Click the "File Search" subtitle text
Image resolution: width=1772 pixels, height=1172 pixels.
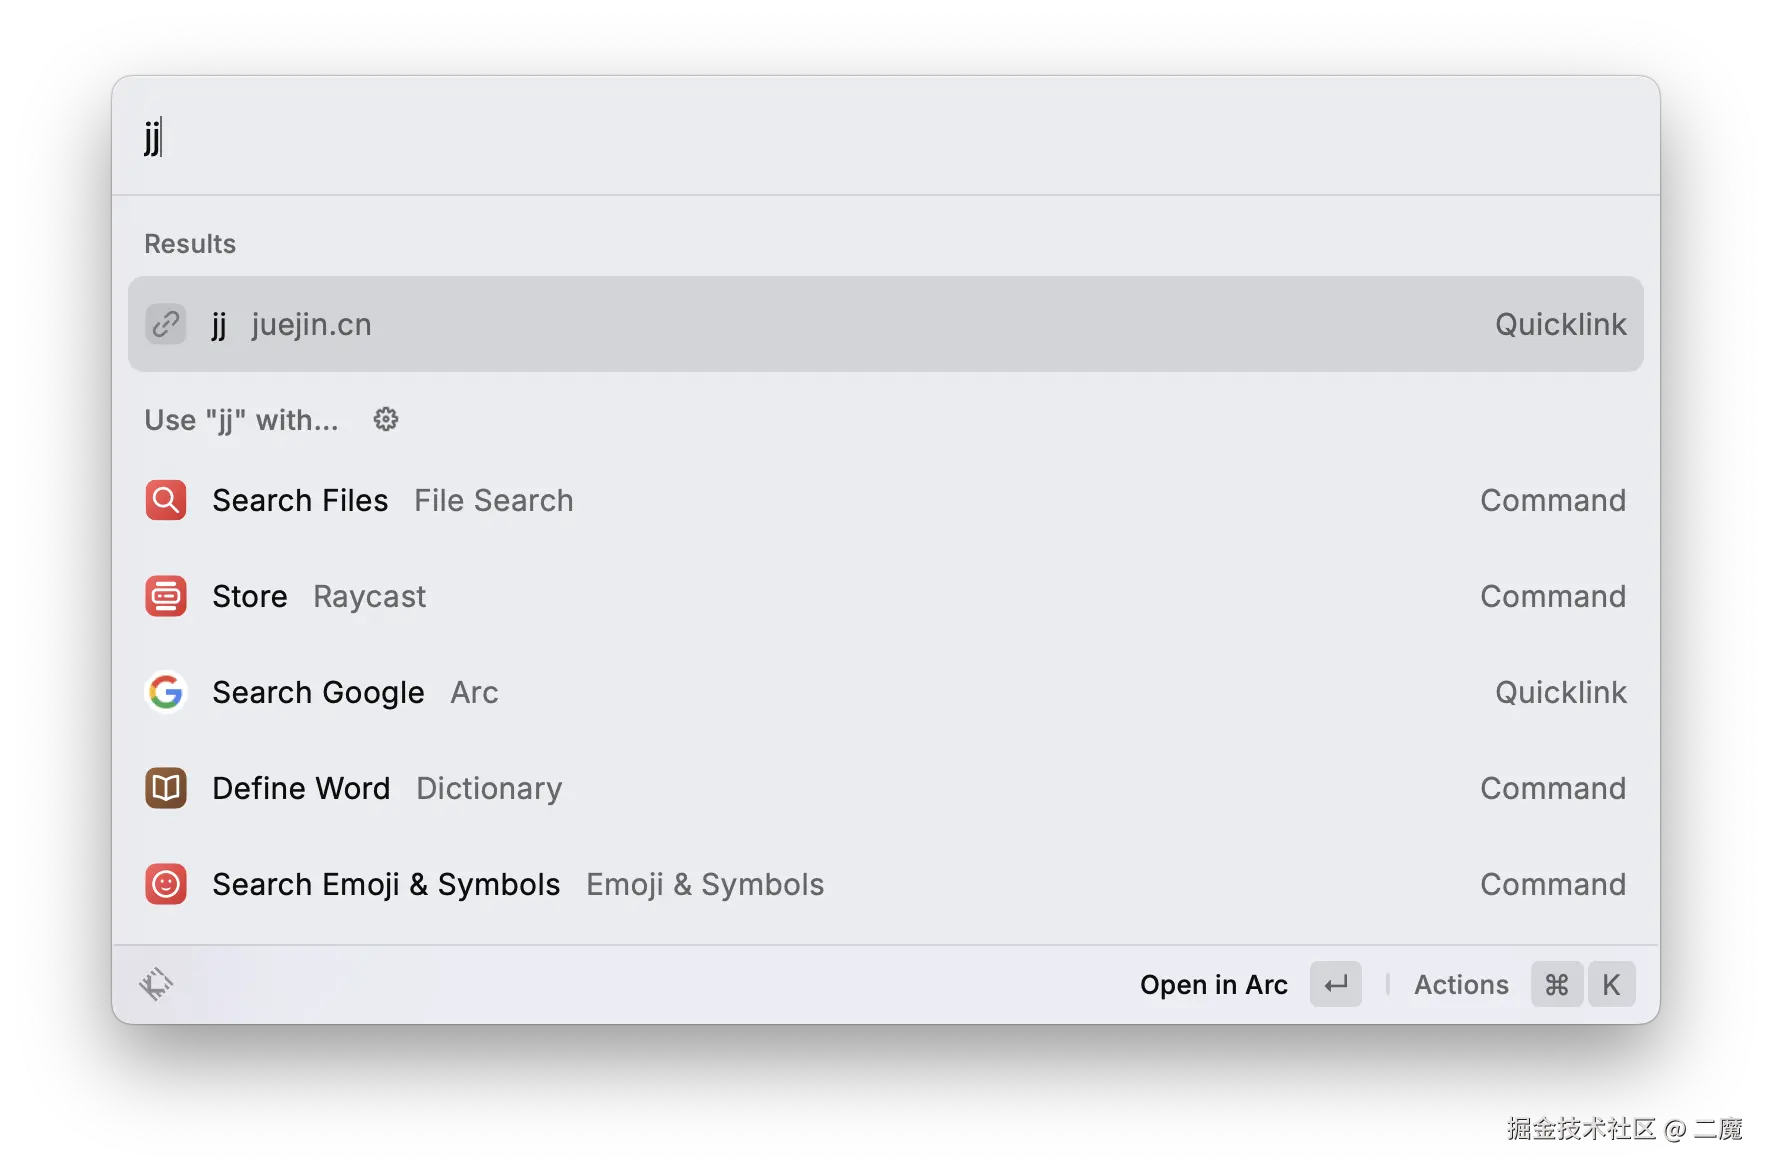click(494, 500)
